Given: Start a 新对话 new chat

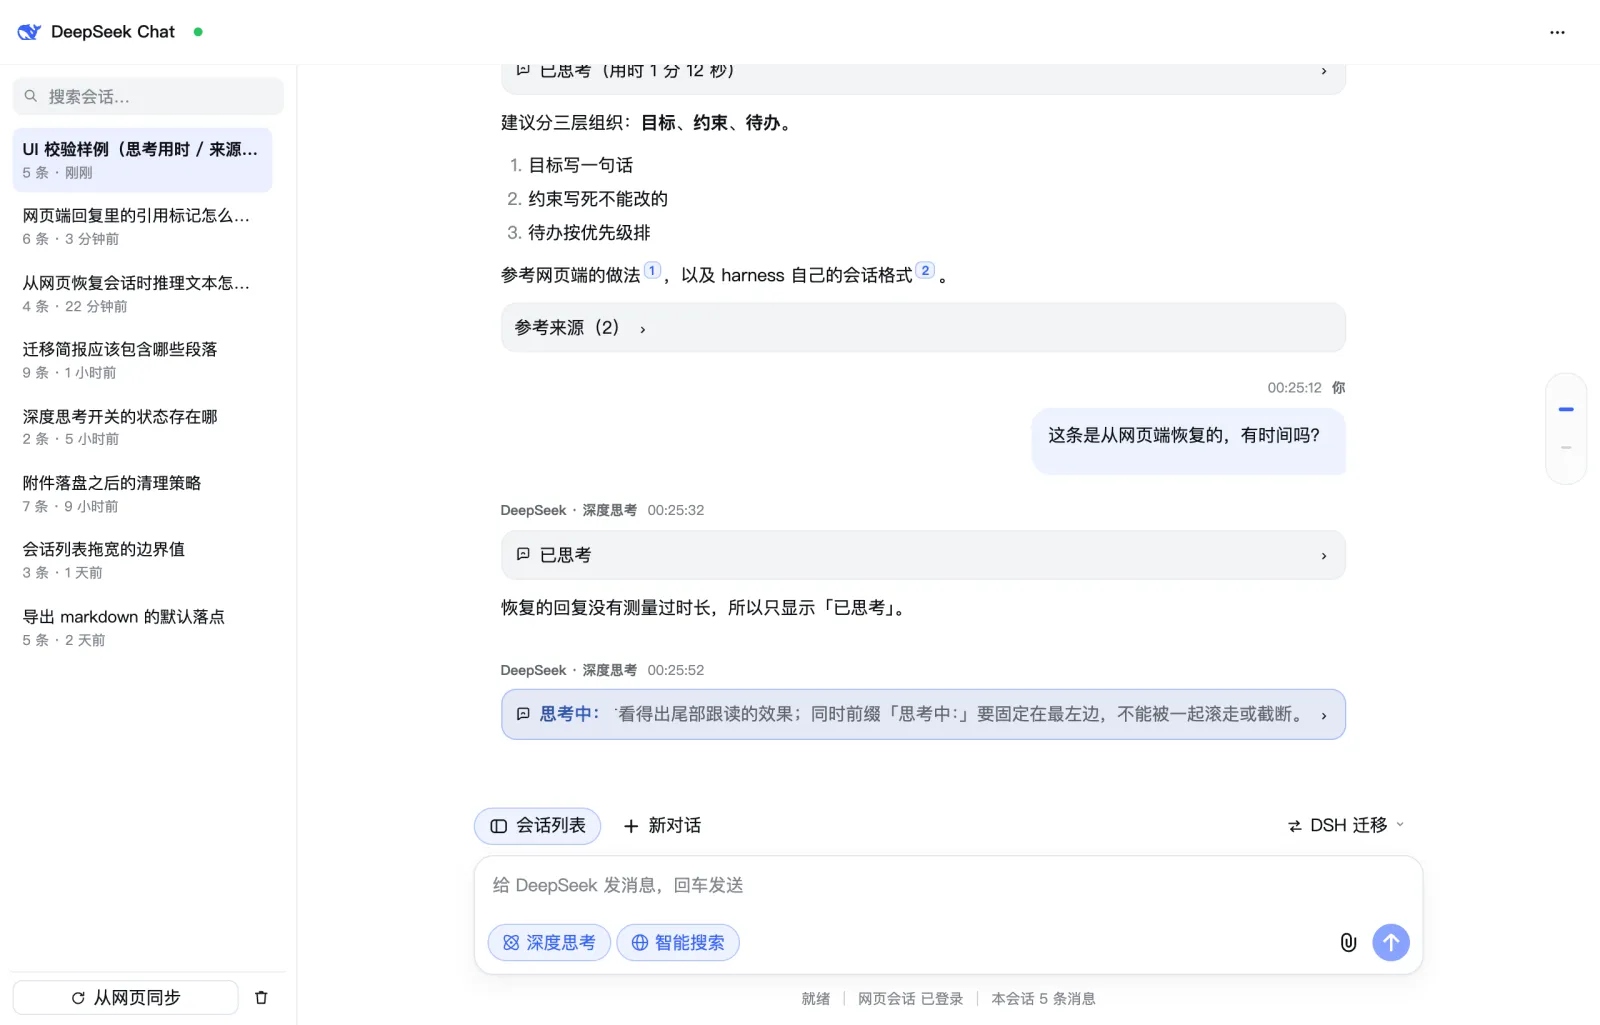Looking at the screenshot, I should (662, 826).
